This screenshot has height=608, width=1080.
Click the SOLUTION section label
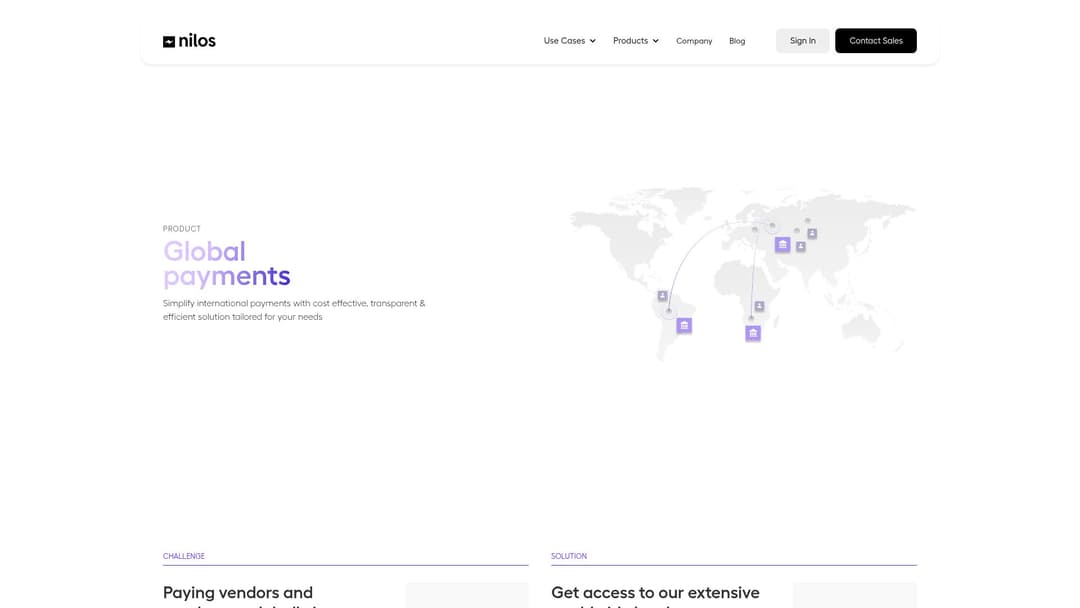click(x=569, y=556)
